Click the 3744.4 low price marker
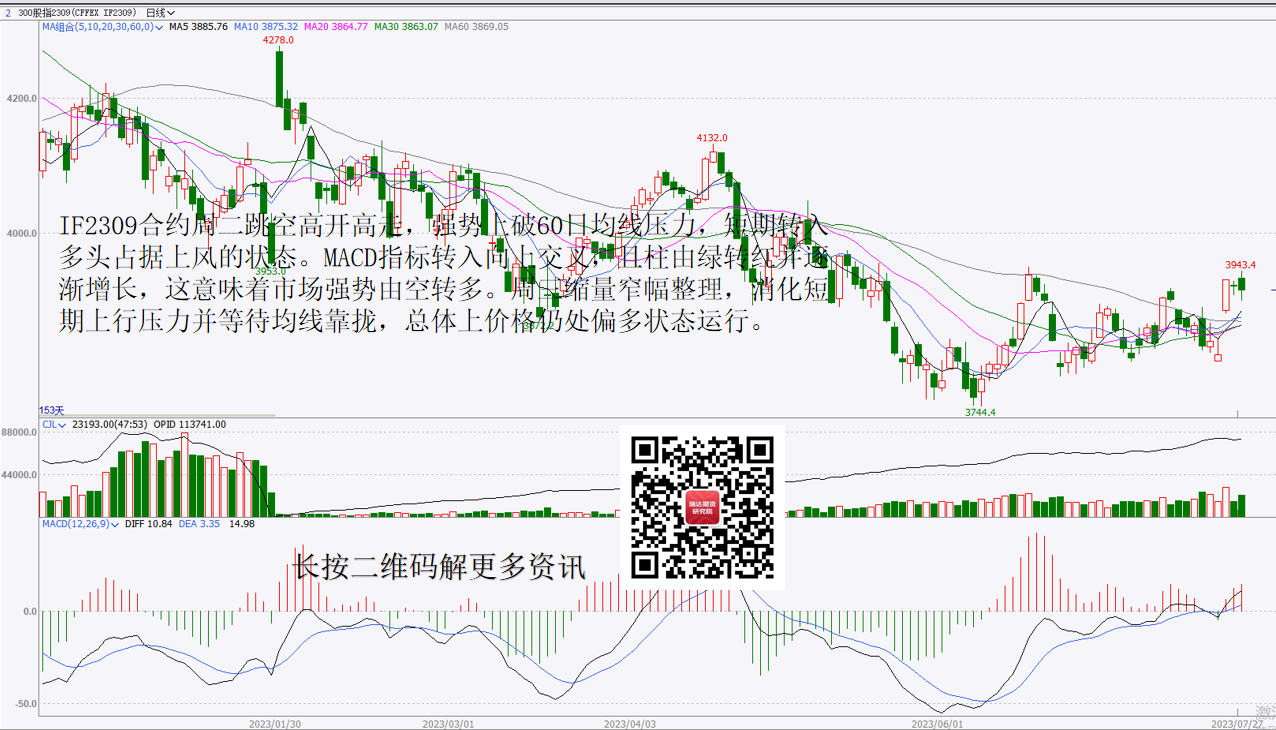The height and width of the screenshot is (730, 1276). (x=980, y=412)
